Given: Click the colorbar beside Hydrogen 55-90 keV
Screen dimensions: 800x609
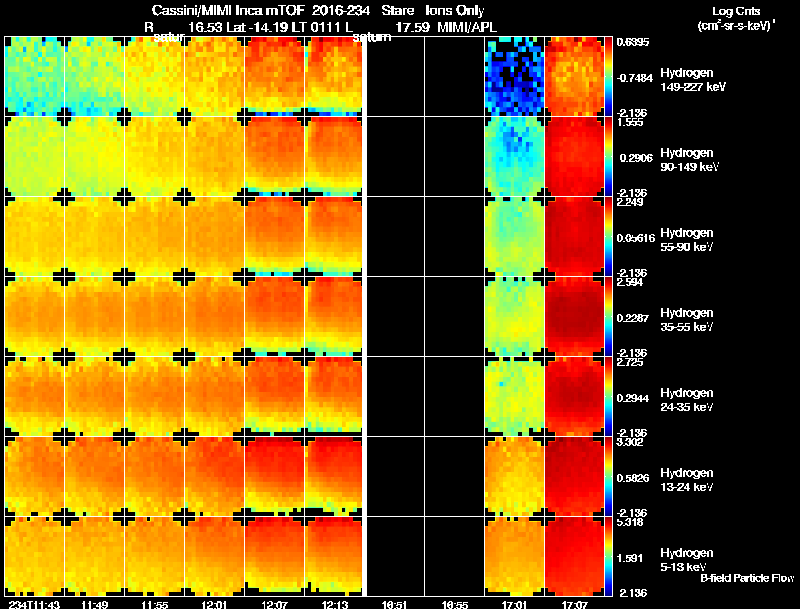Looking at the screenshot, I should click(x=608, y=237).
